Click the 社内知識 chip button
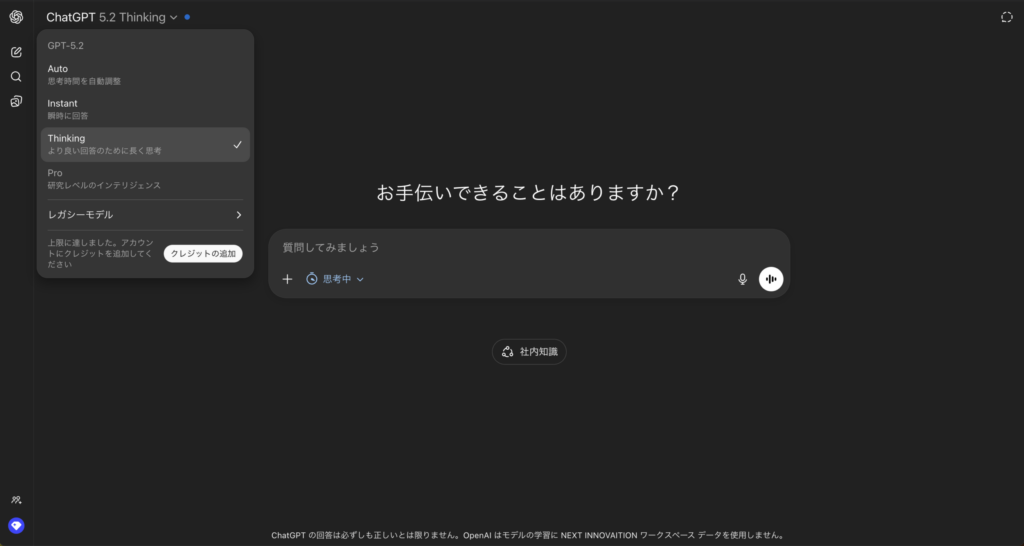The width and height of the screenshot is (1024, 546). point(529,352)
